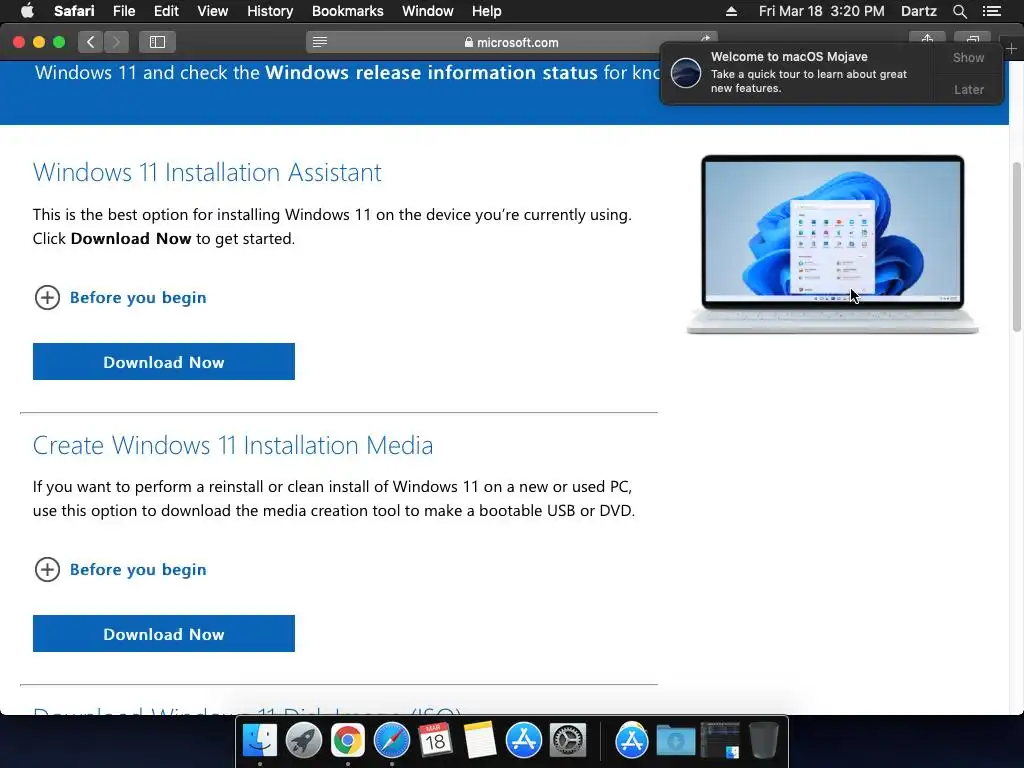Screen dimensions: 1024x768
Task: Click the minimized window thumbnail in the Dock
Action: [x=720, y=741]
